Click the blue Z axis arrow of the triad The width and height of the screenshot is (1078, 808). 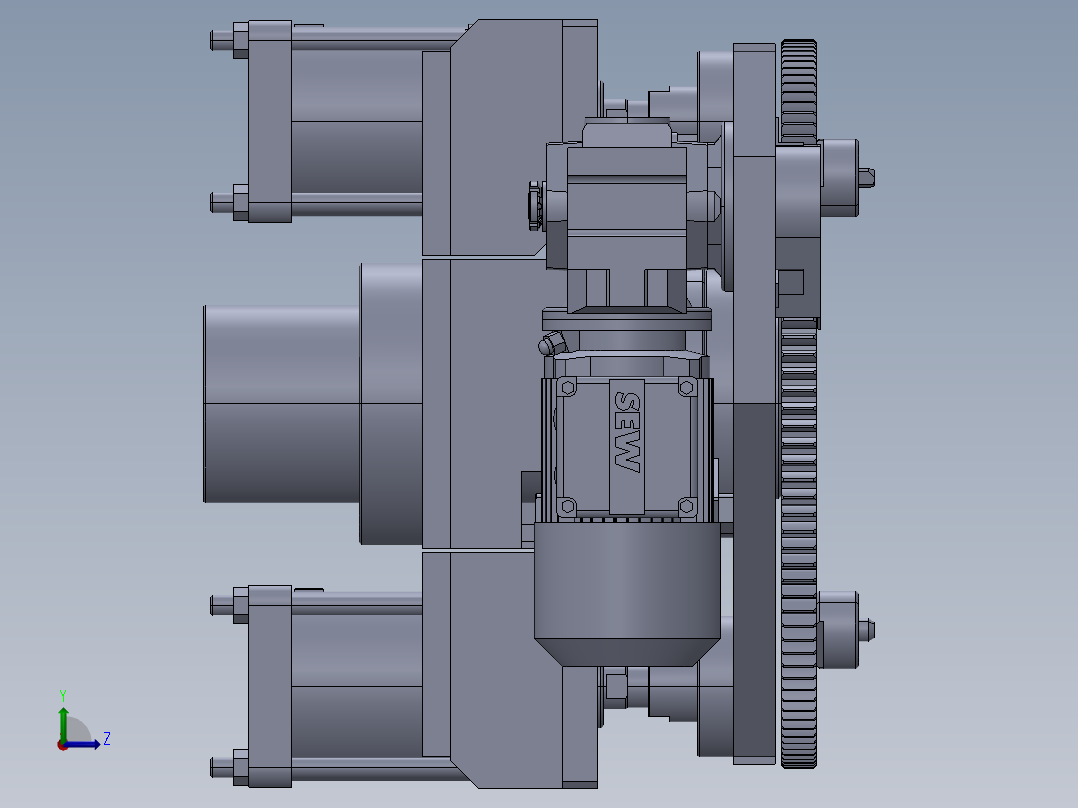(84, 744)
